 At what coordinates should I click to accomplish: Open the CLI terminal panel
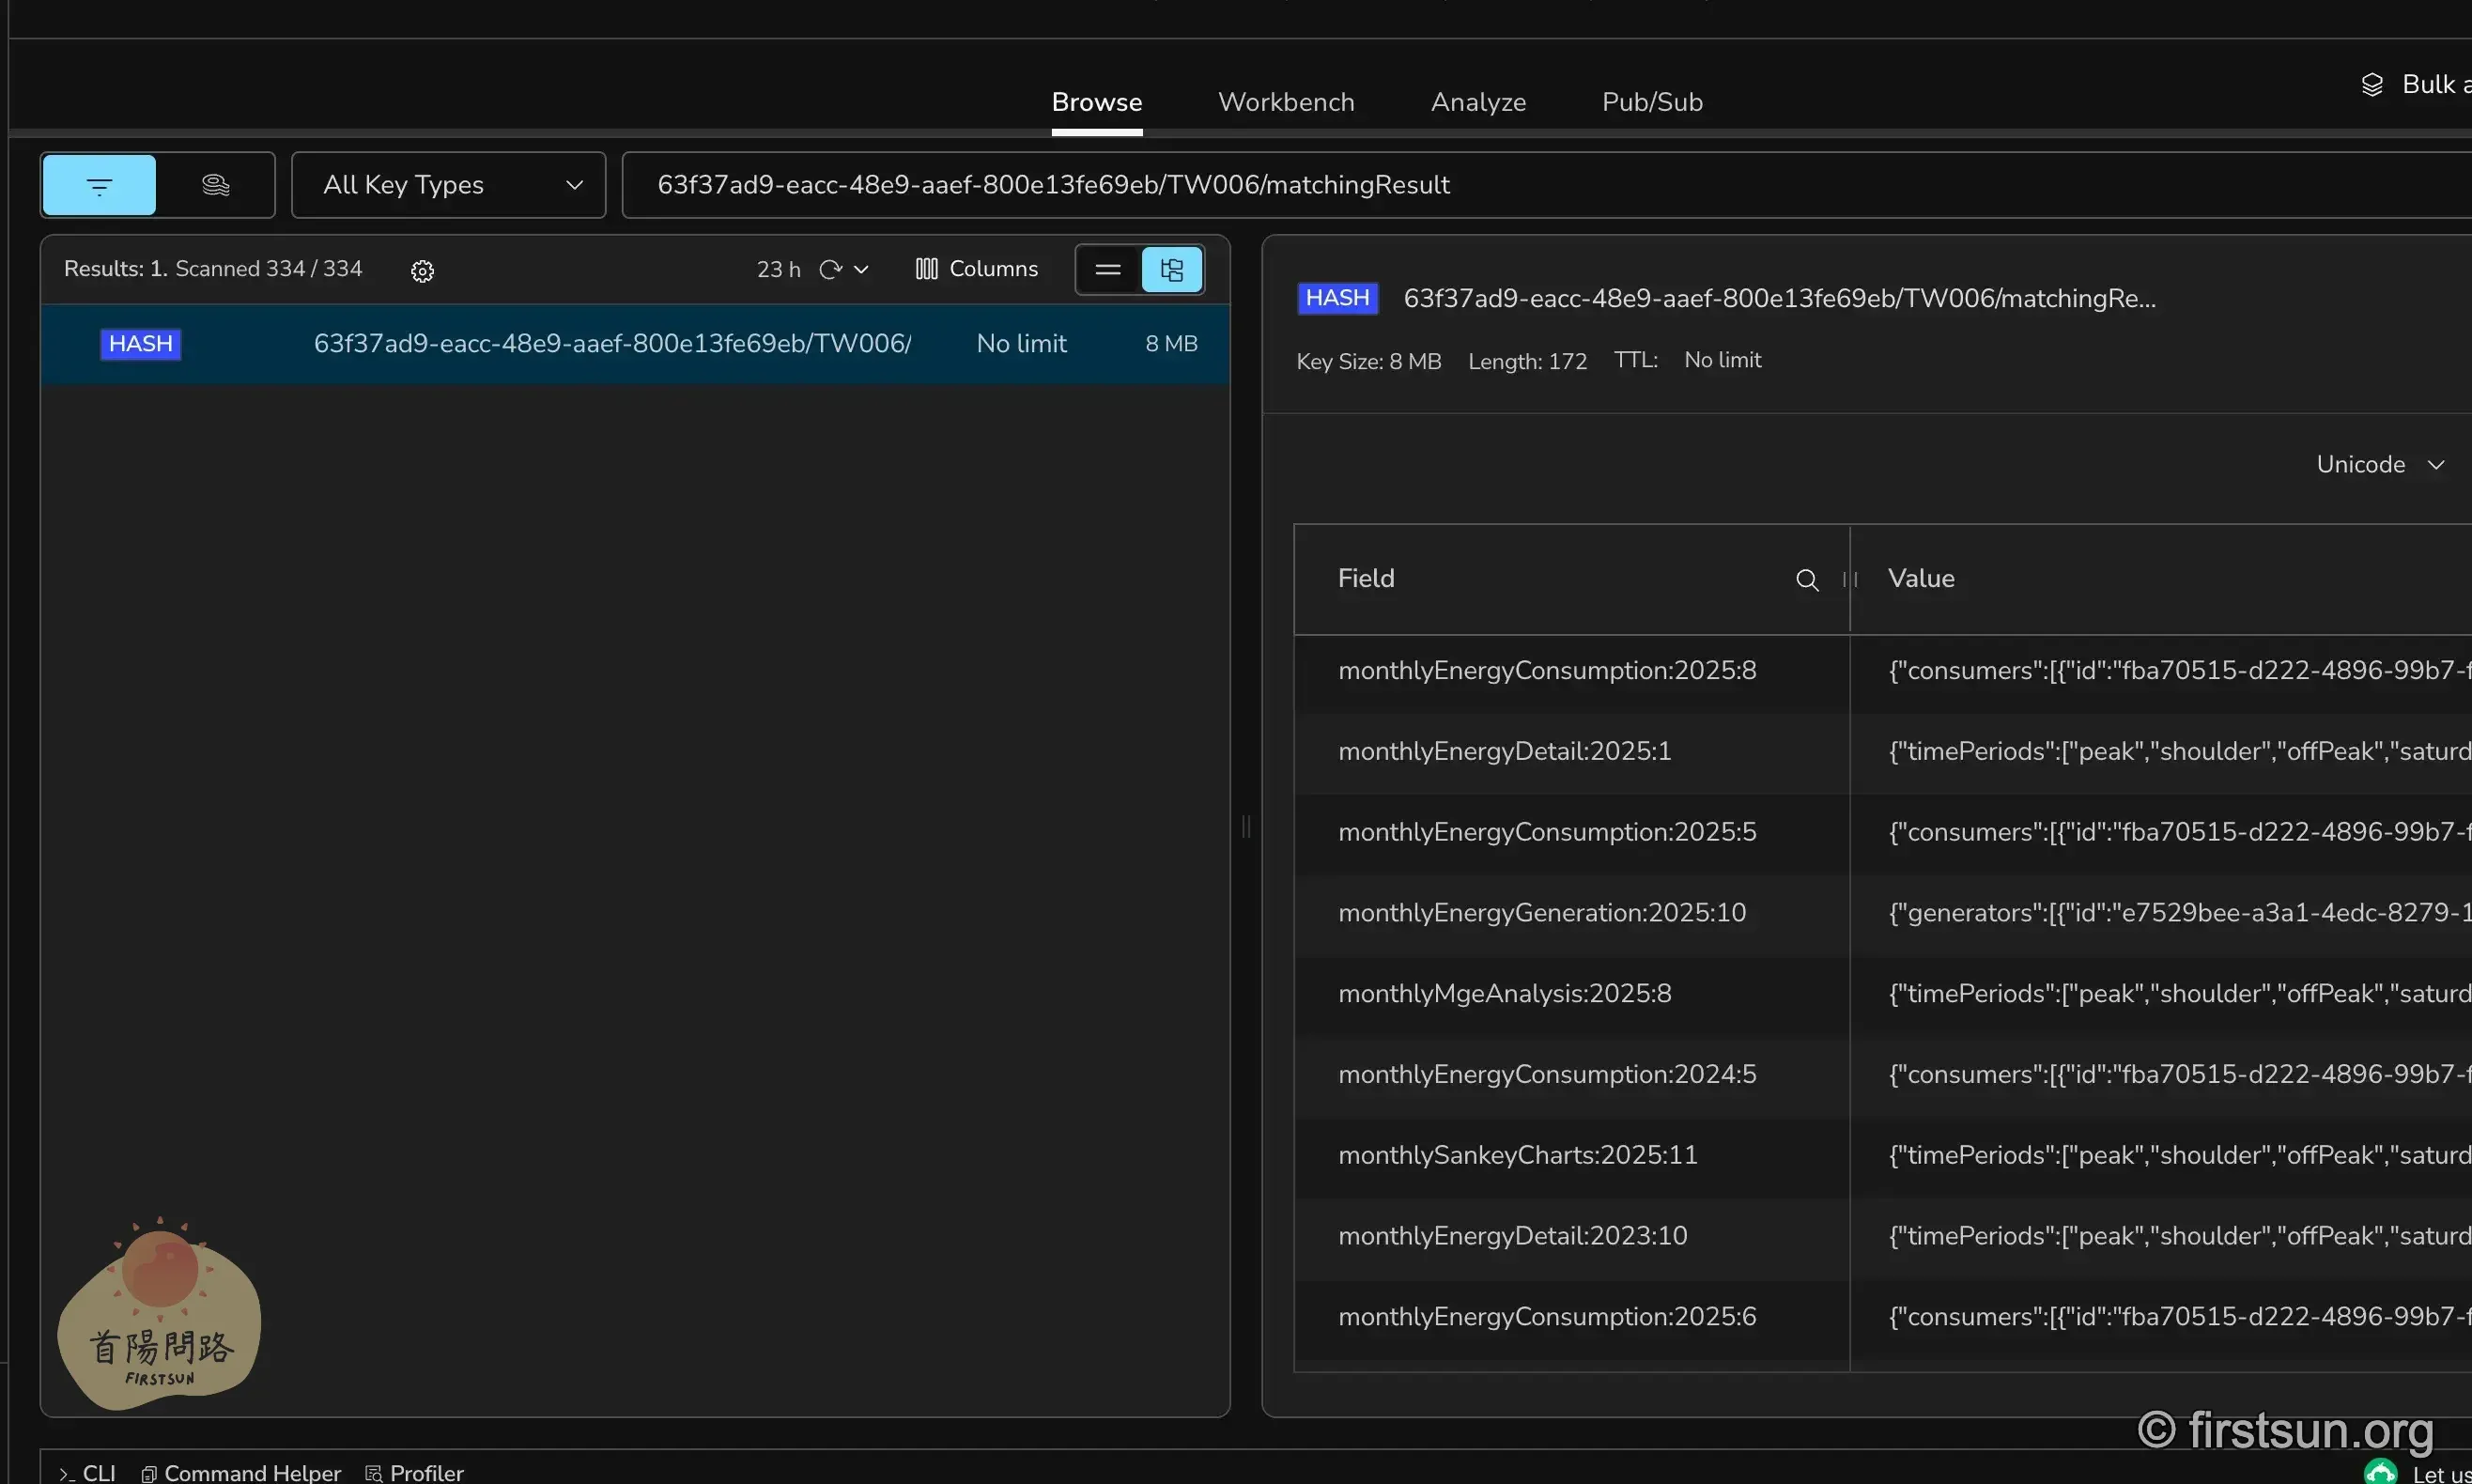point(88,1472)
